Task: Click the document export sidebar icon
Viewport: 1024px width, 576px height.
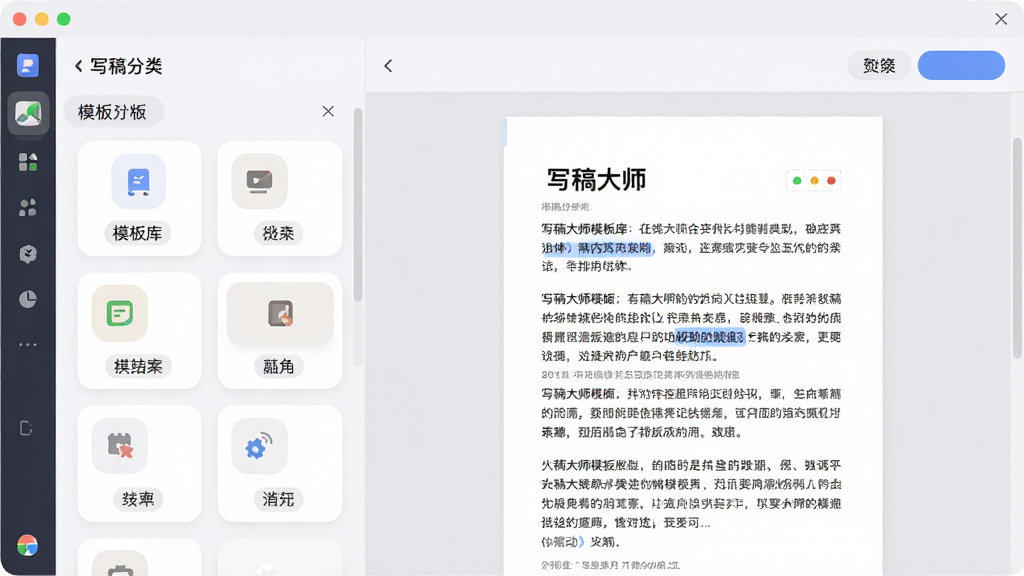Action: (x=26, y=428)
